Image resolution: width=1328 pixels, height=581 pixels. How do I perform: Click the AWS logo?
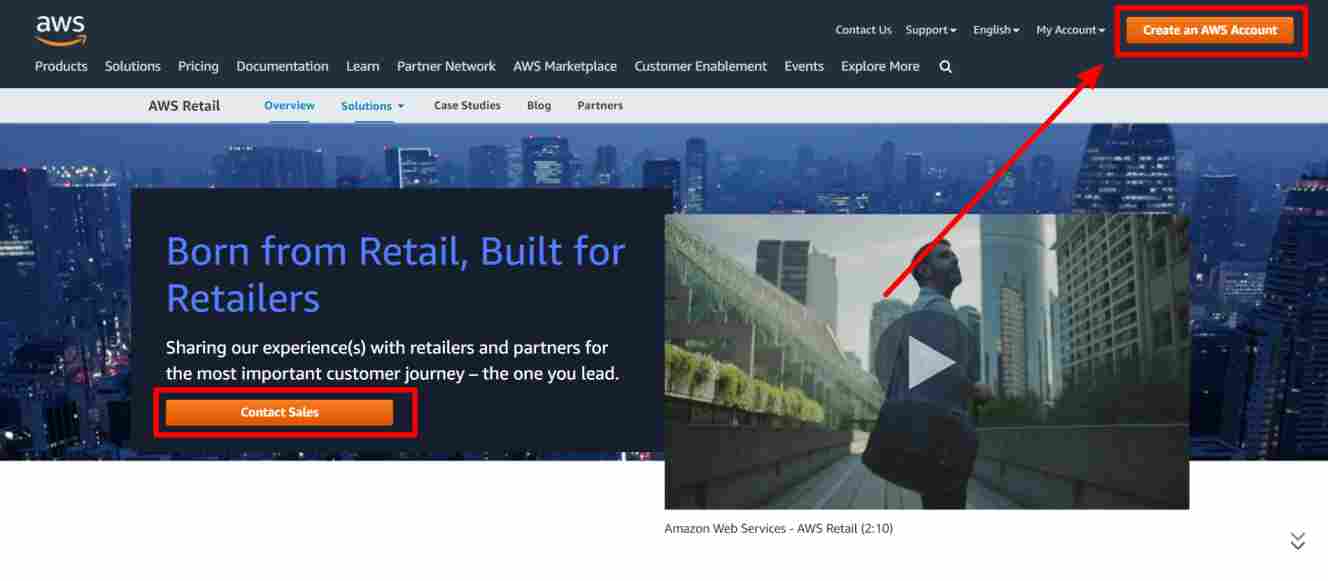tap(61, 30)
